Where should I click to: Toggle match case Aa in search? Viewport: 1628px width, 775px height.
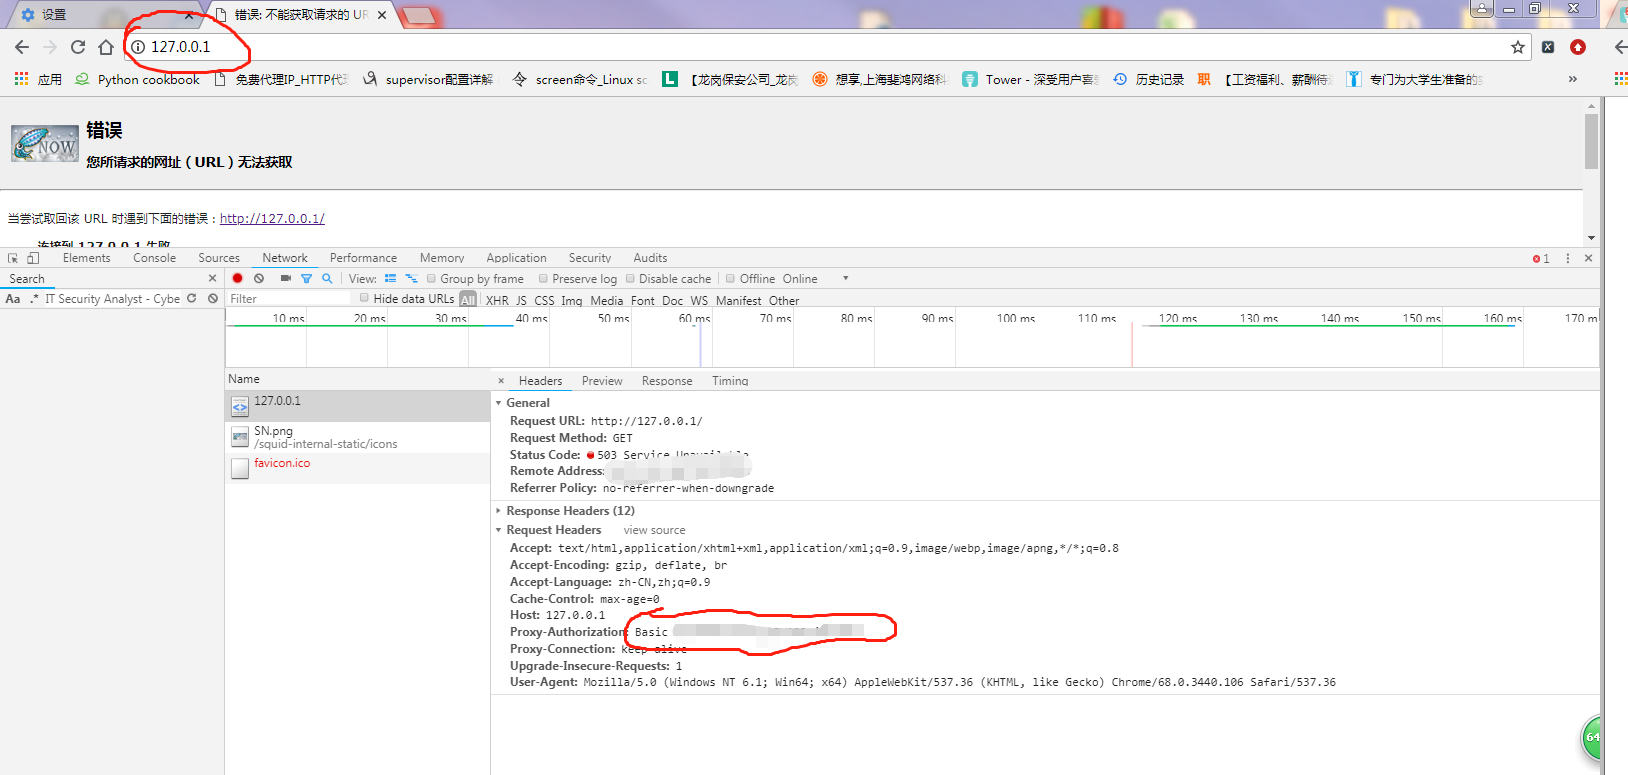(13, 299)
